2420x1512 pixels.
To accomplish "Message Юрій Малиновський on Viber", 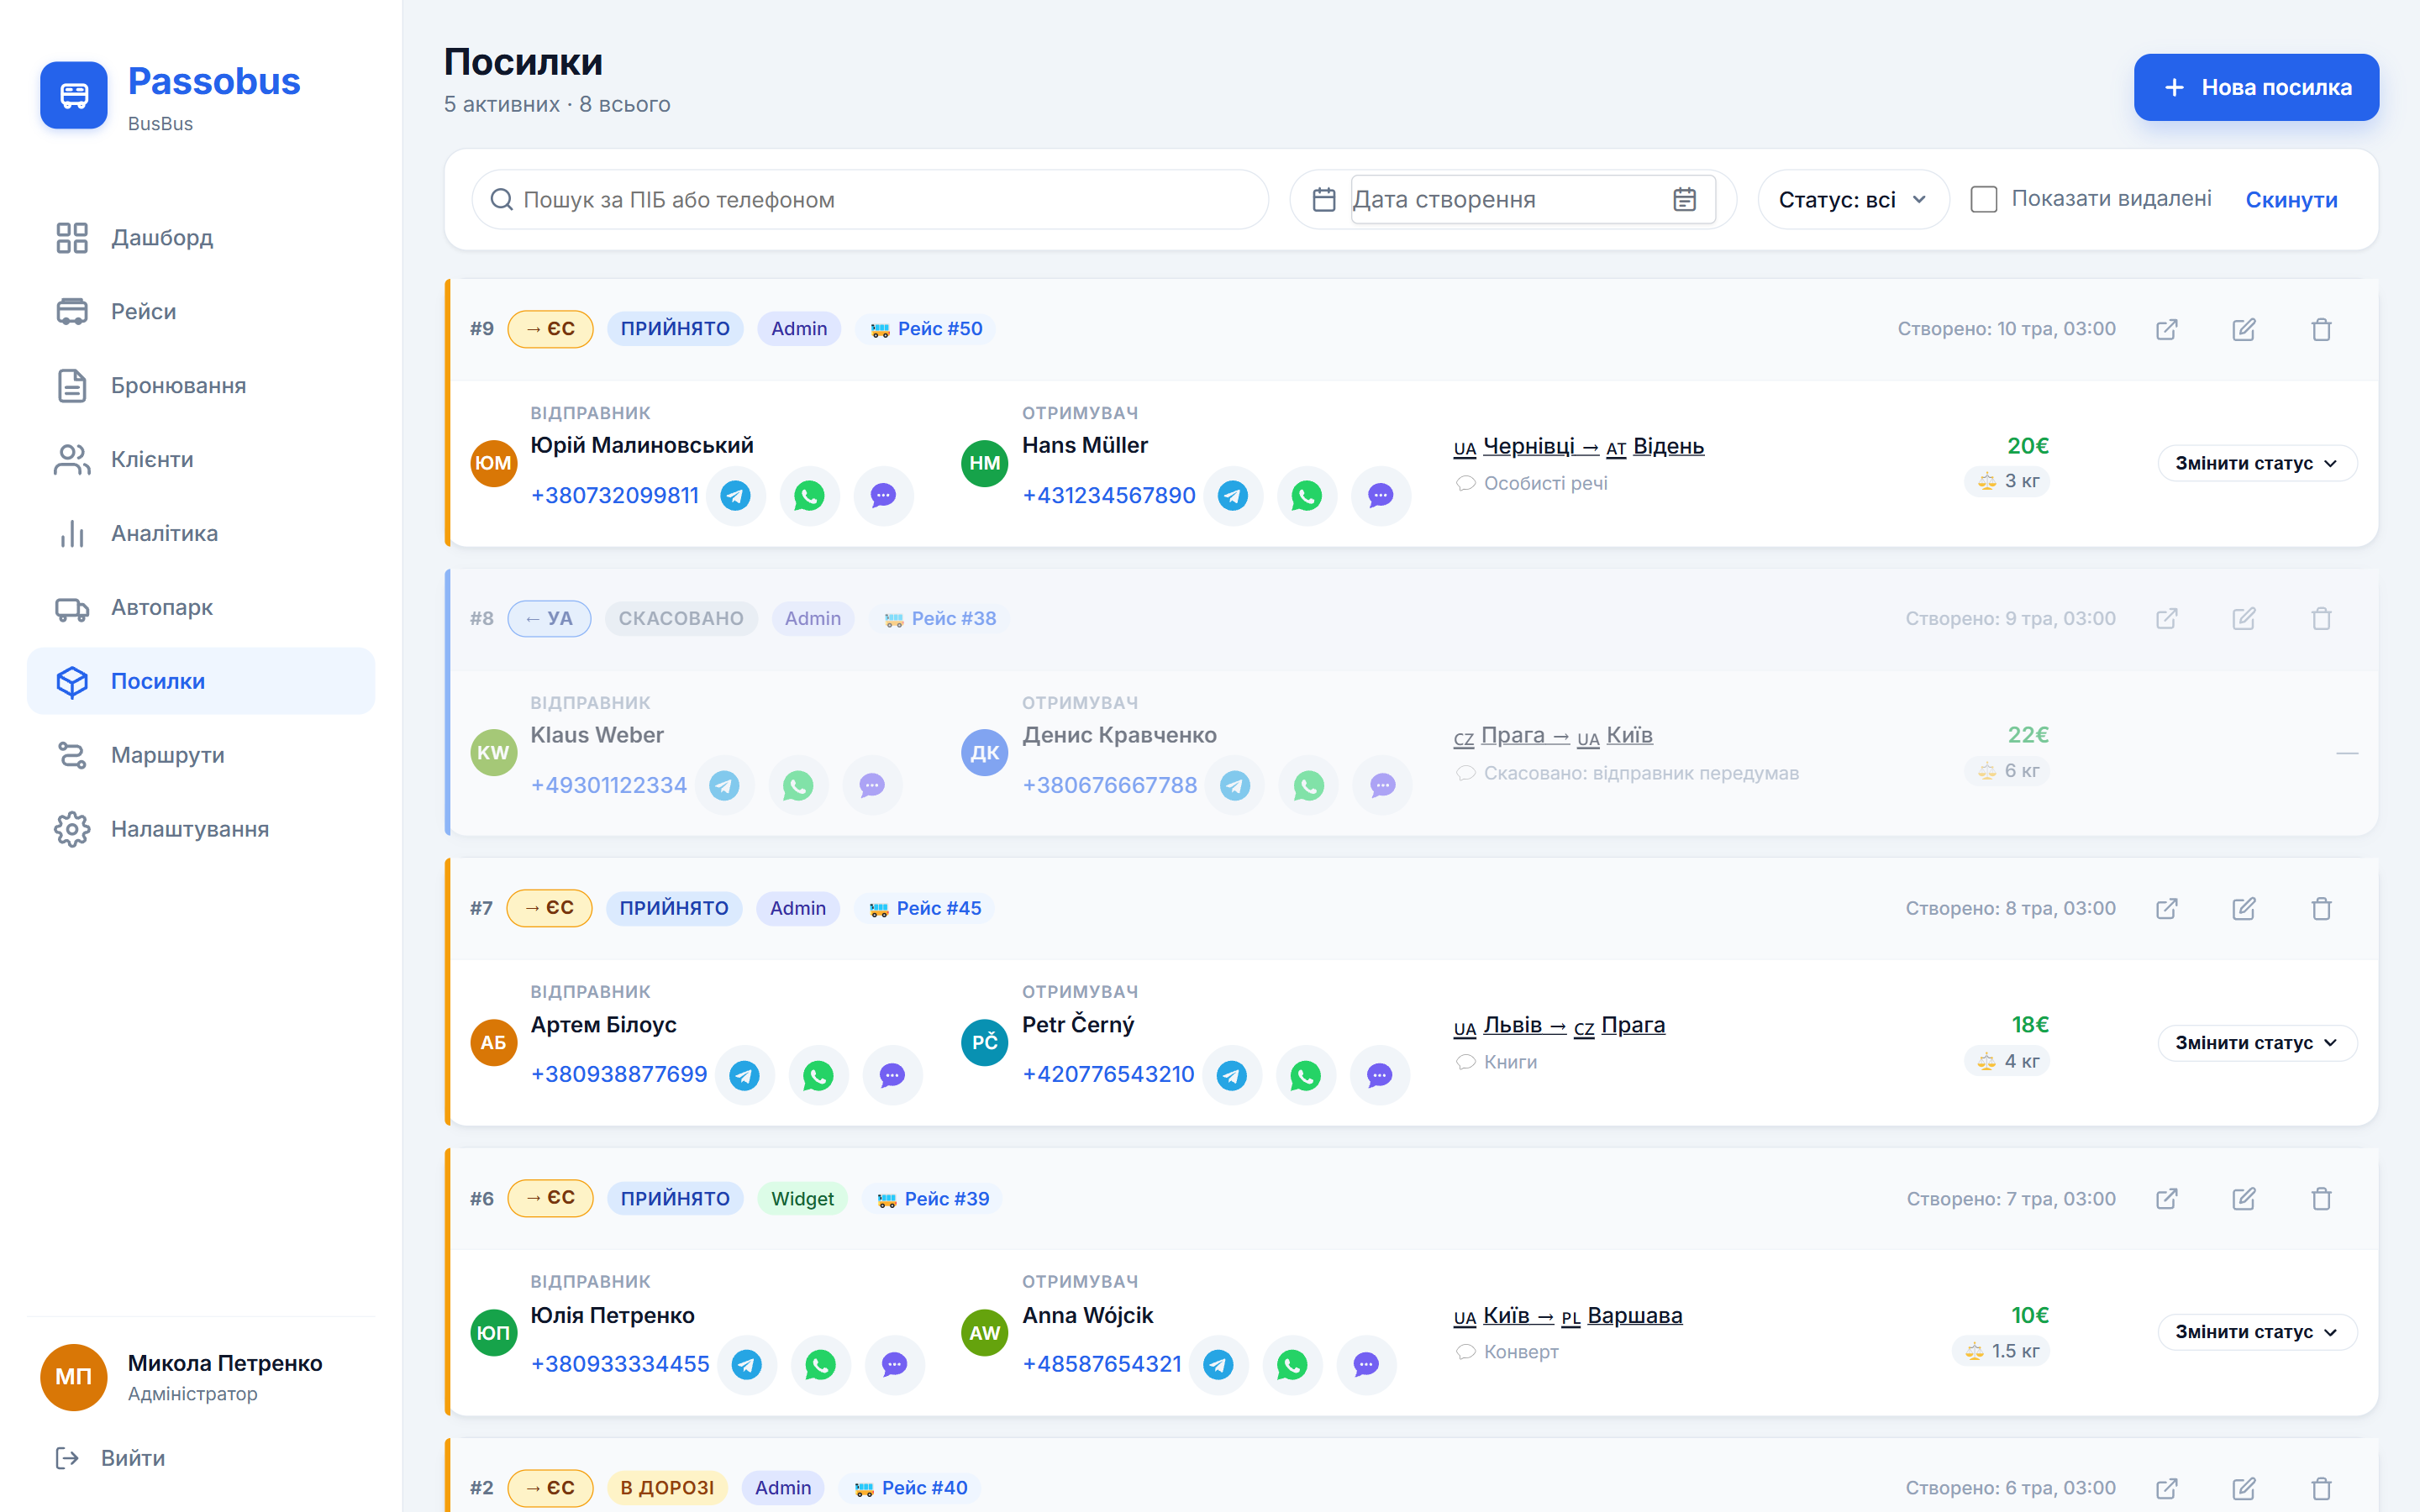I will [883, 495].
